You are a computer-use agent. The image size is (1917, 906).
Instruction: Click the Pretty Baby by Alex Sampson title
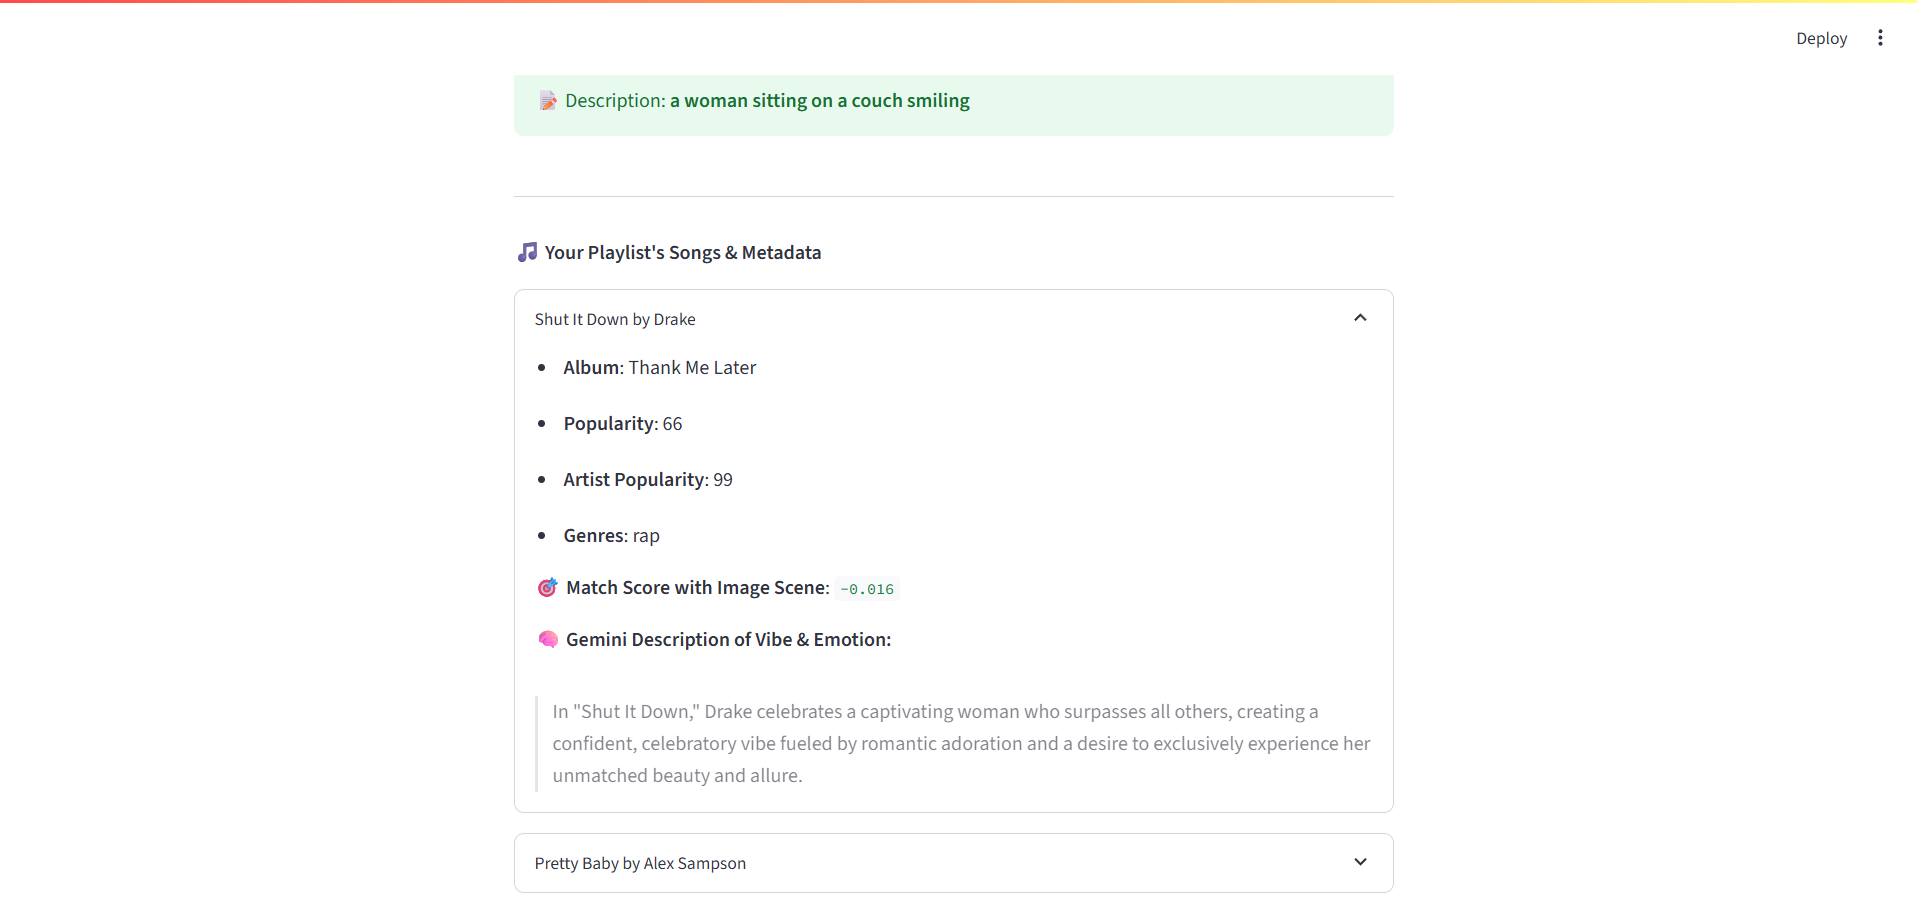pos(640,863)
